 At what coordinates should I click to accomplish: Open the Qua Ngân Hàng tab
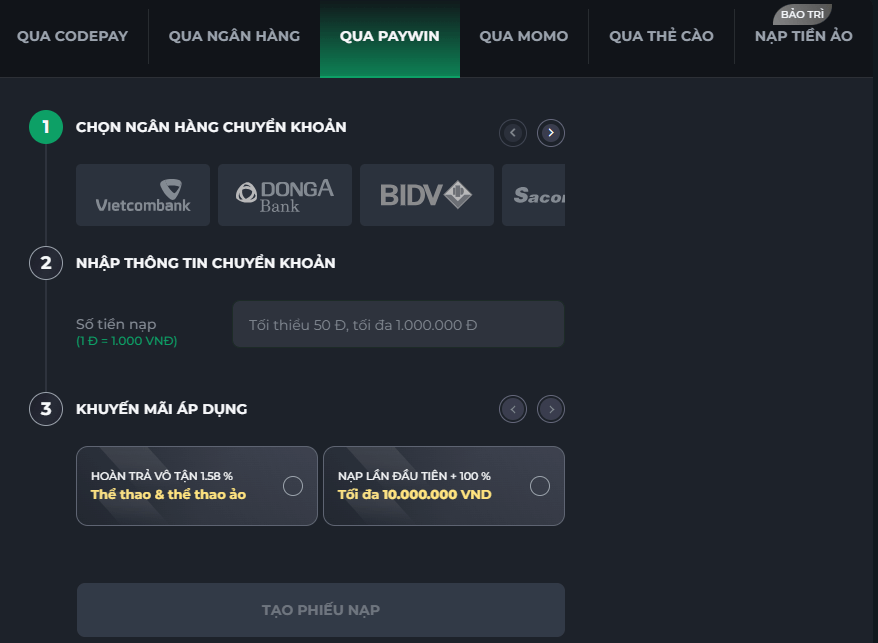click(x=234, y=36)
